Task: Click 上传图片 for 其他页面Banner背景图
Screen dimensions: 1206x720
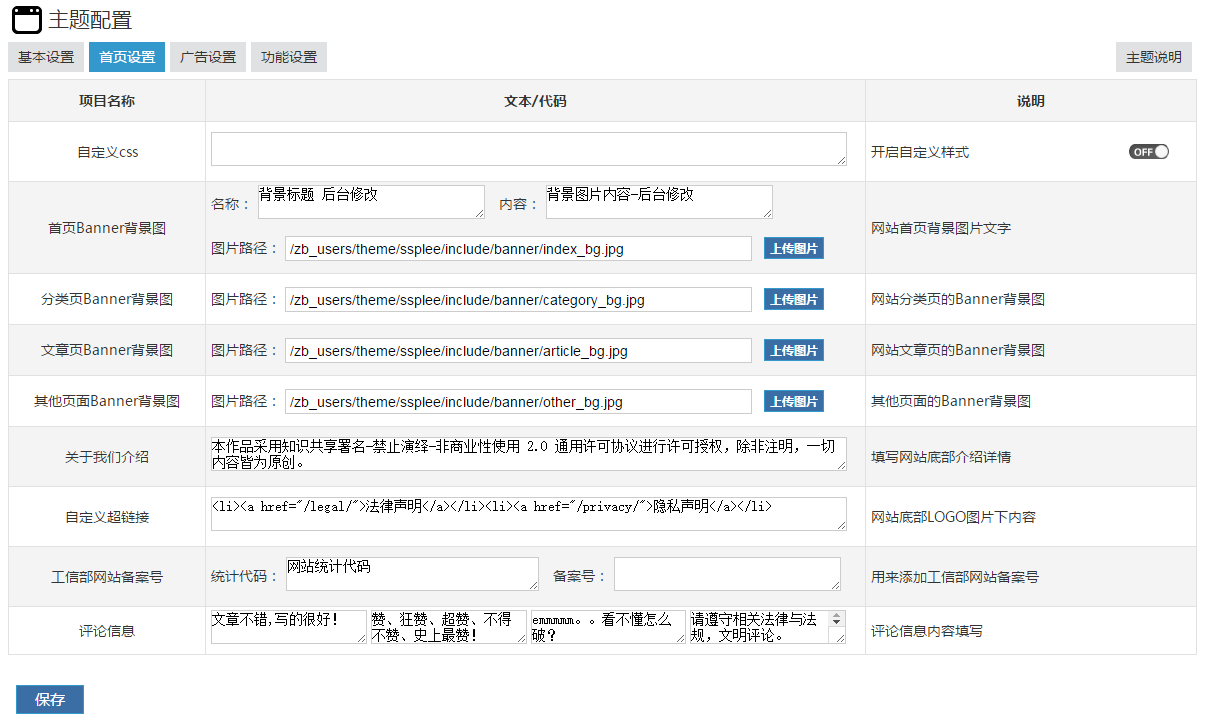Action: (794, 401)
